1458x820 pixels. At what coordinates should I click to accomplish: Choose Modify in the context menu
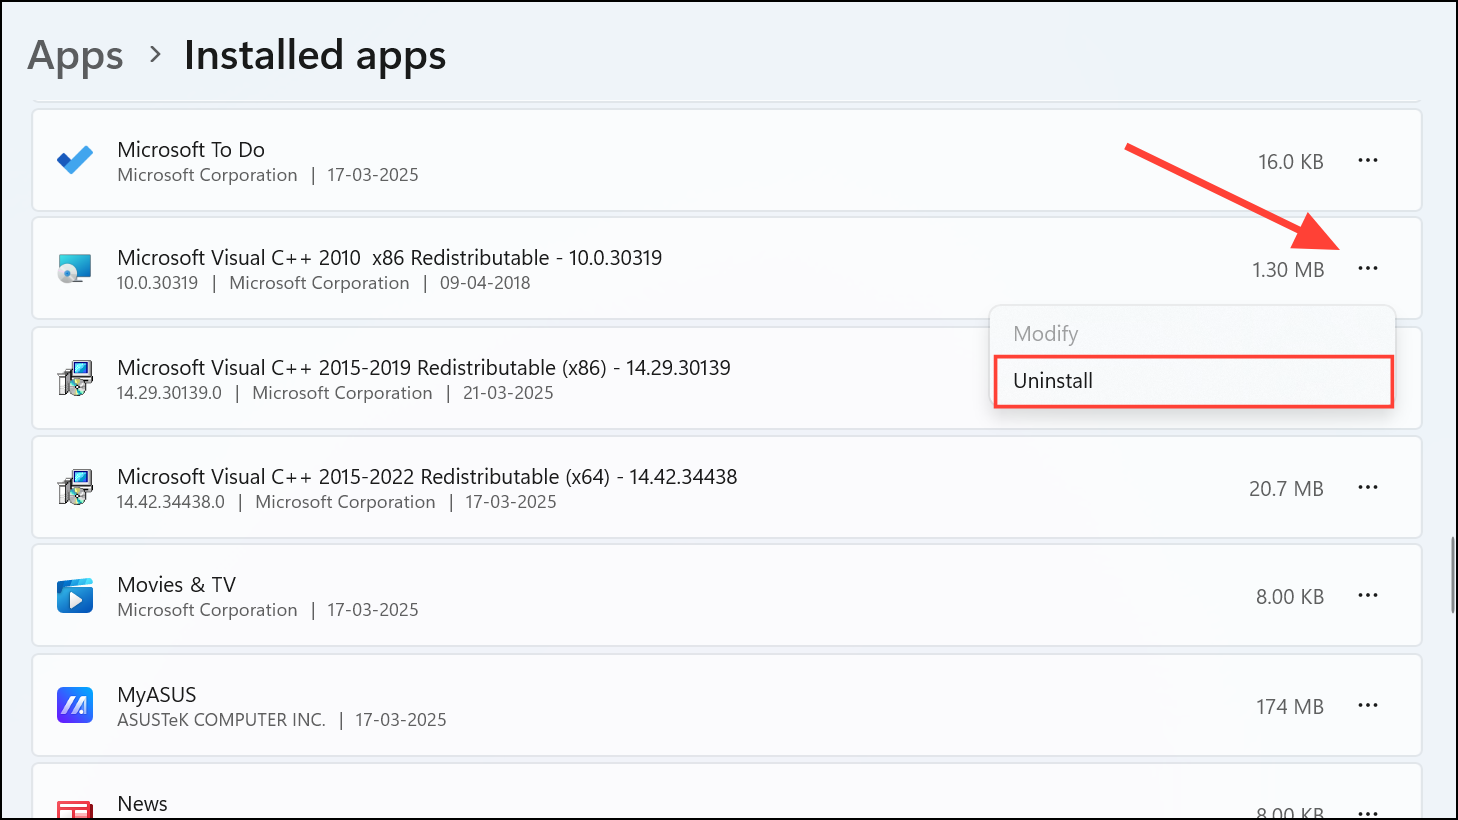click(1194, 334)
